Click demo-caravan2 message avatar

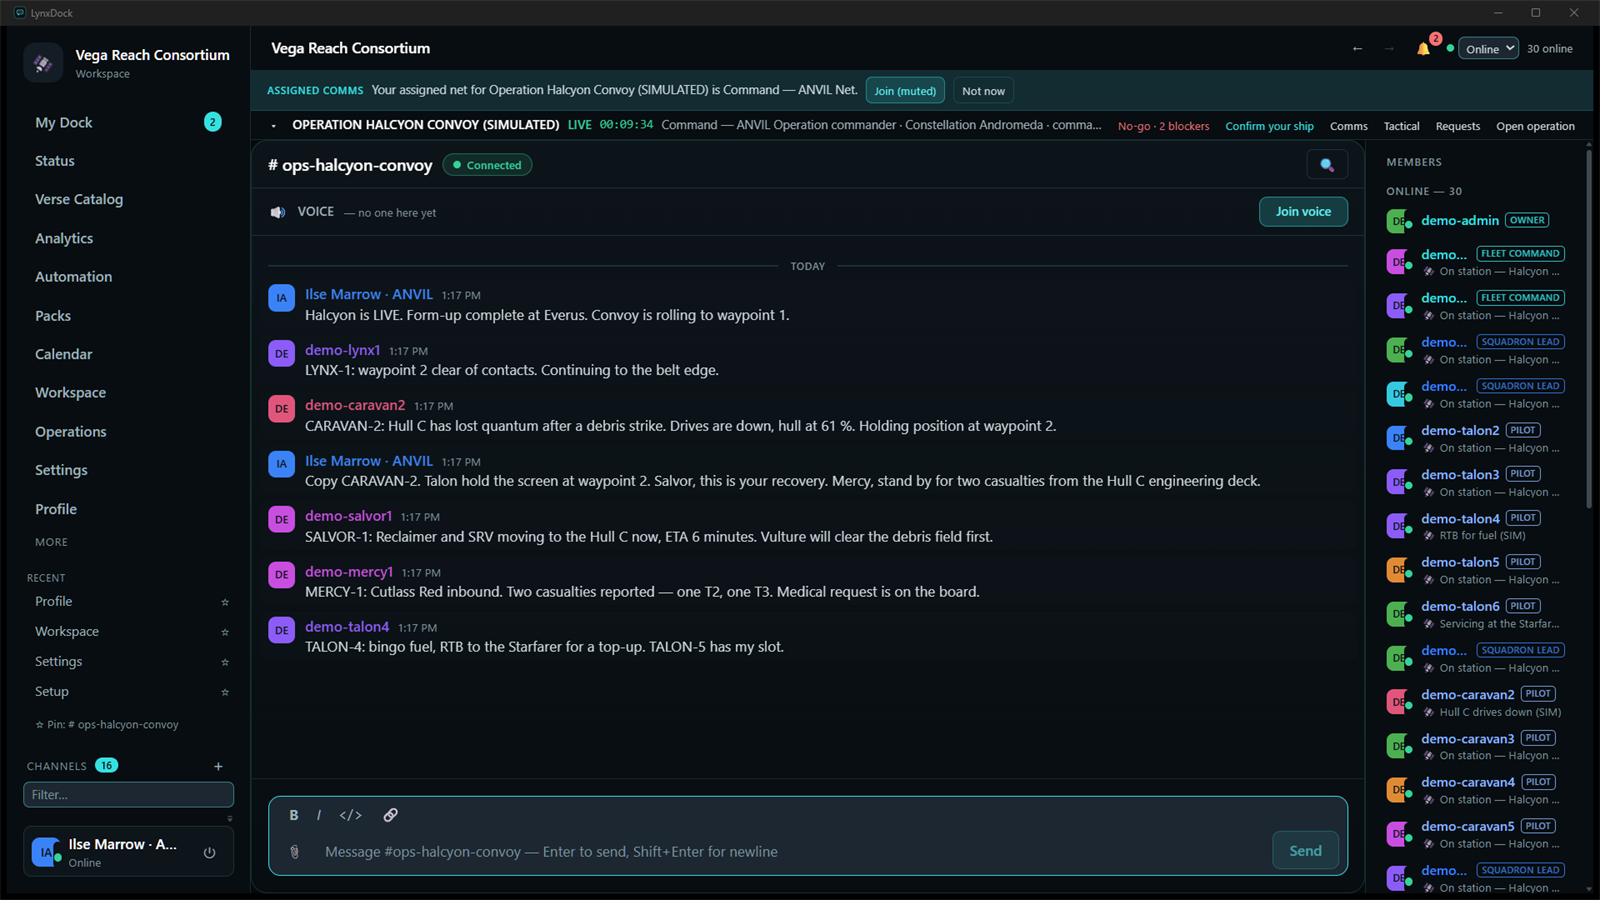tap(281, 409)
